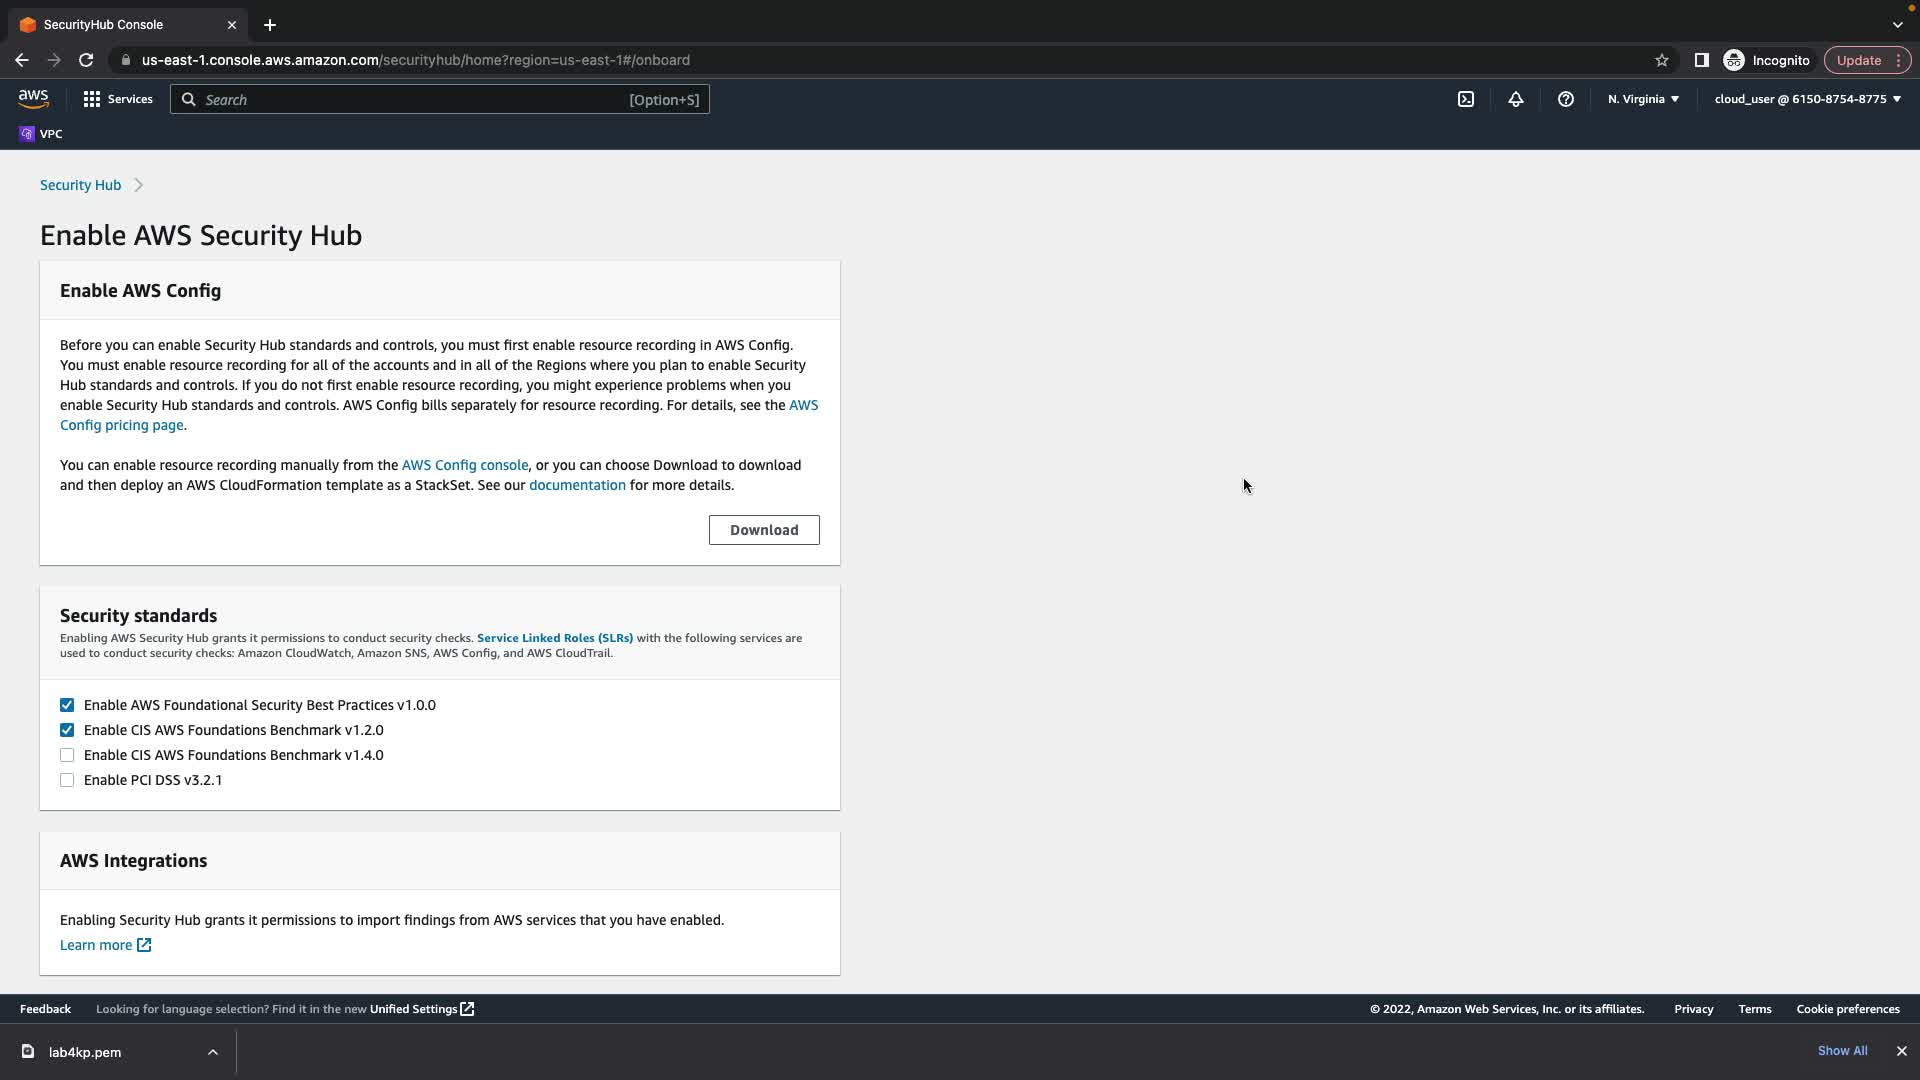Open a new browser tab

tap(270, 25)
